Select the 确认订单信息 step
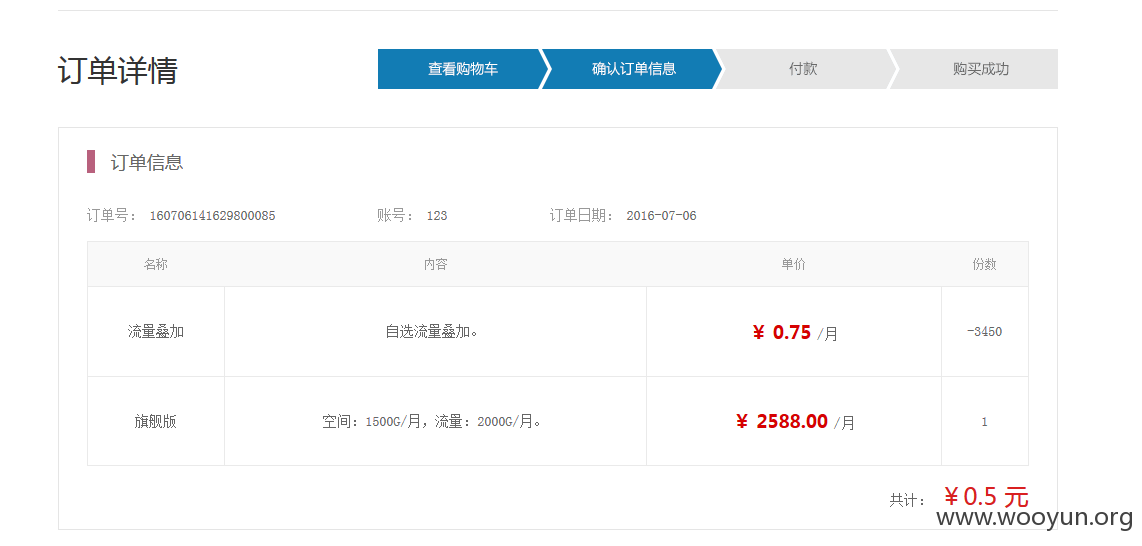 tap(634, 69)
